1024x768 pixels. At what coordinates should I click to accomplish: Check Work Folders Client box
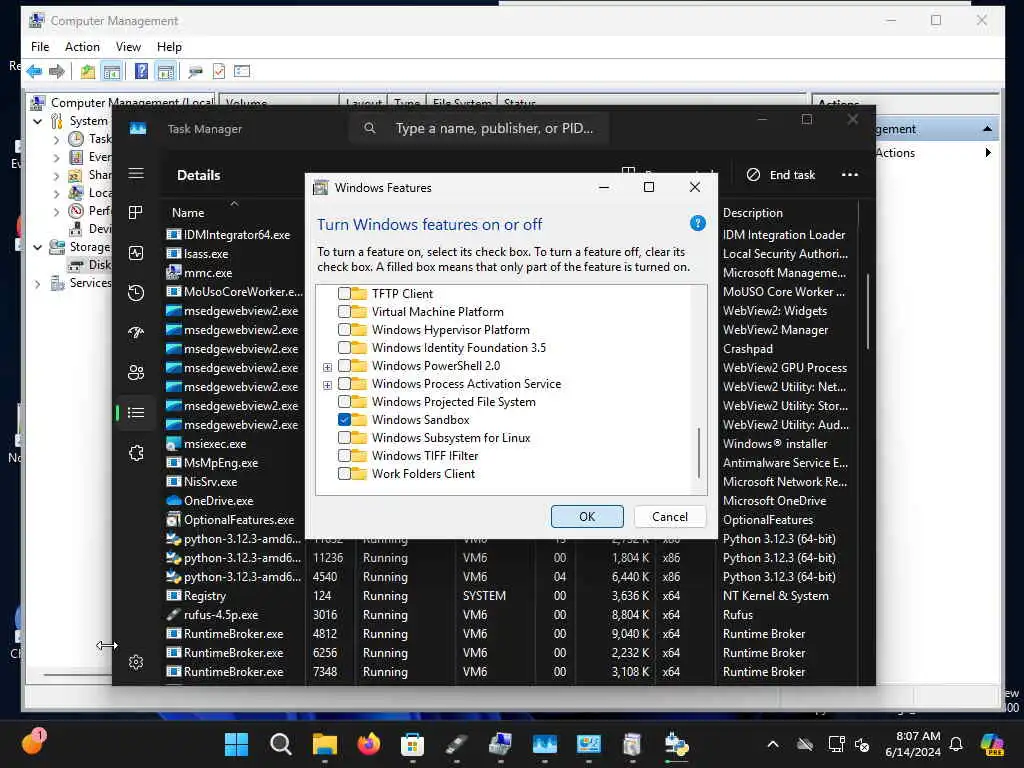(x=344, y=473)
